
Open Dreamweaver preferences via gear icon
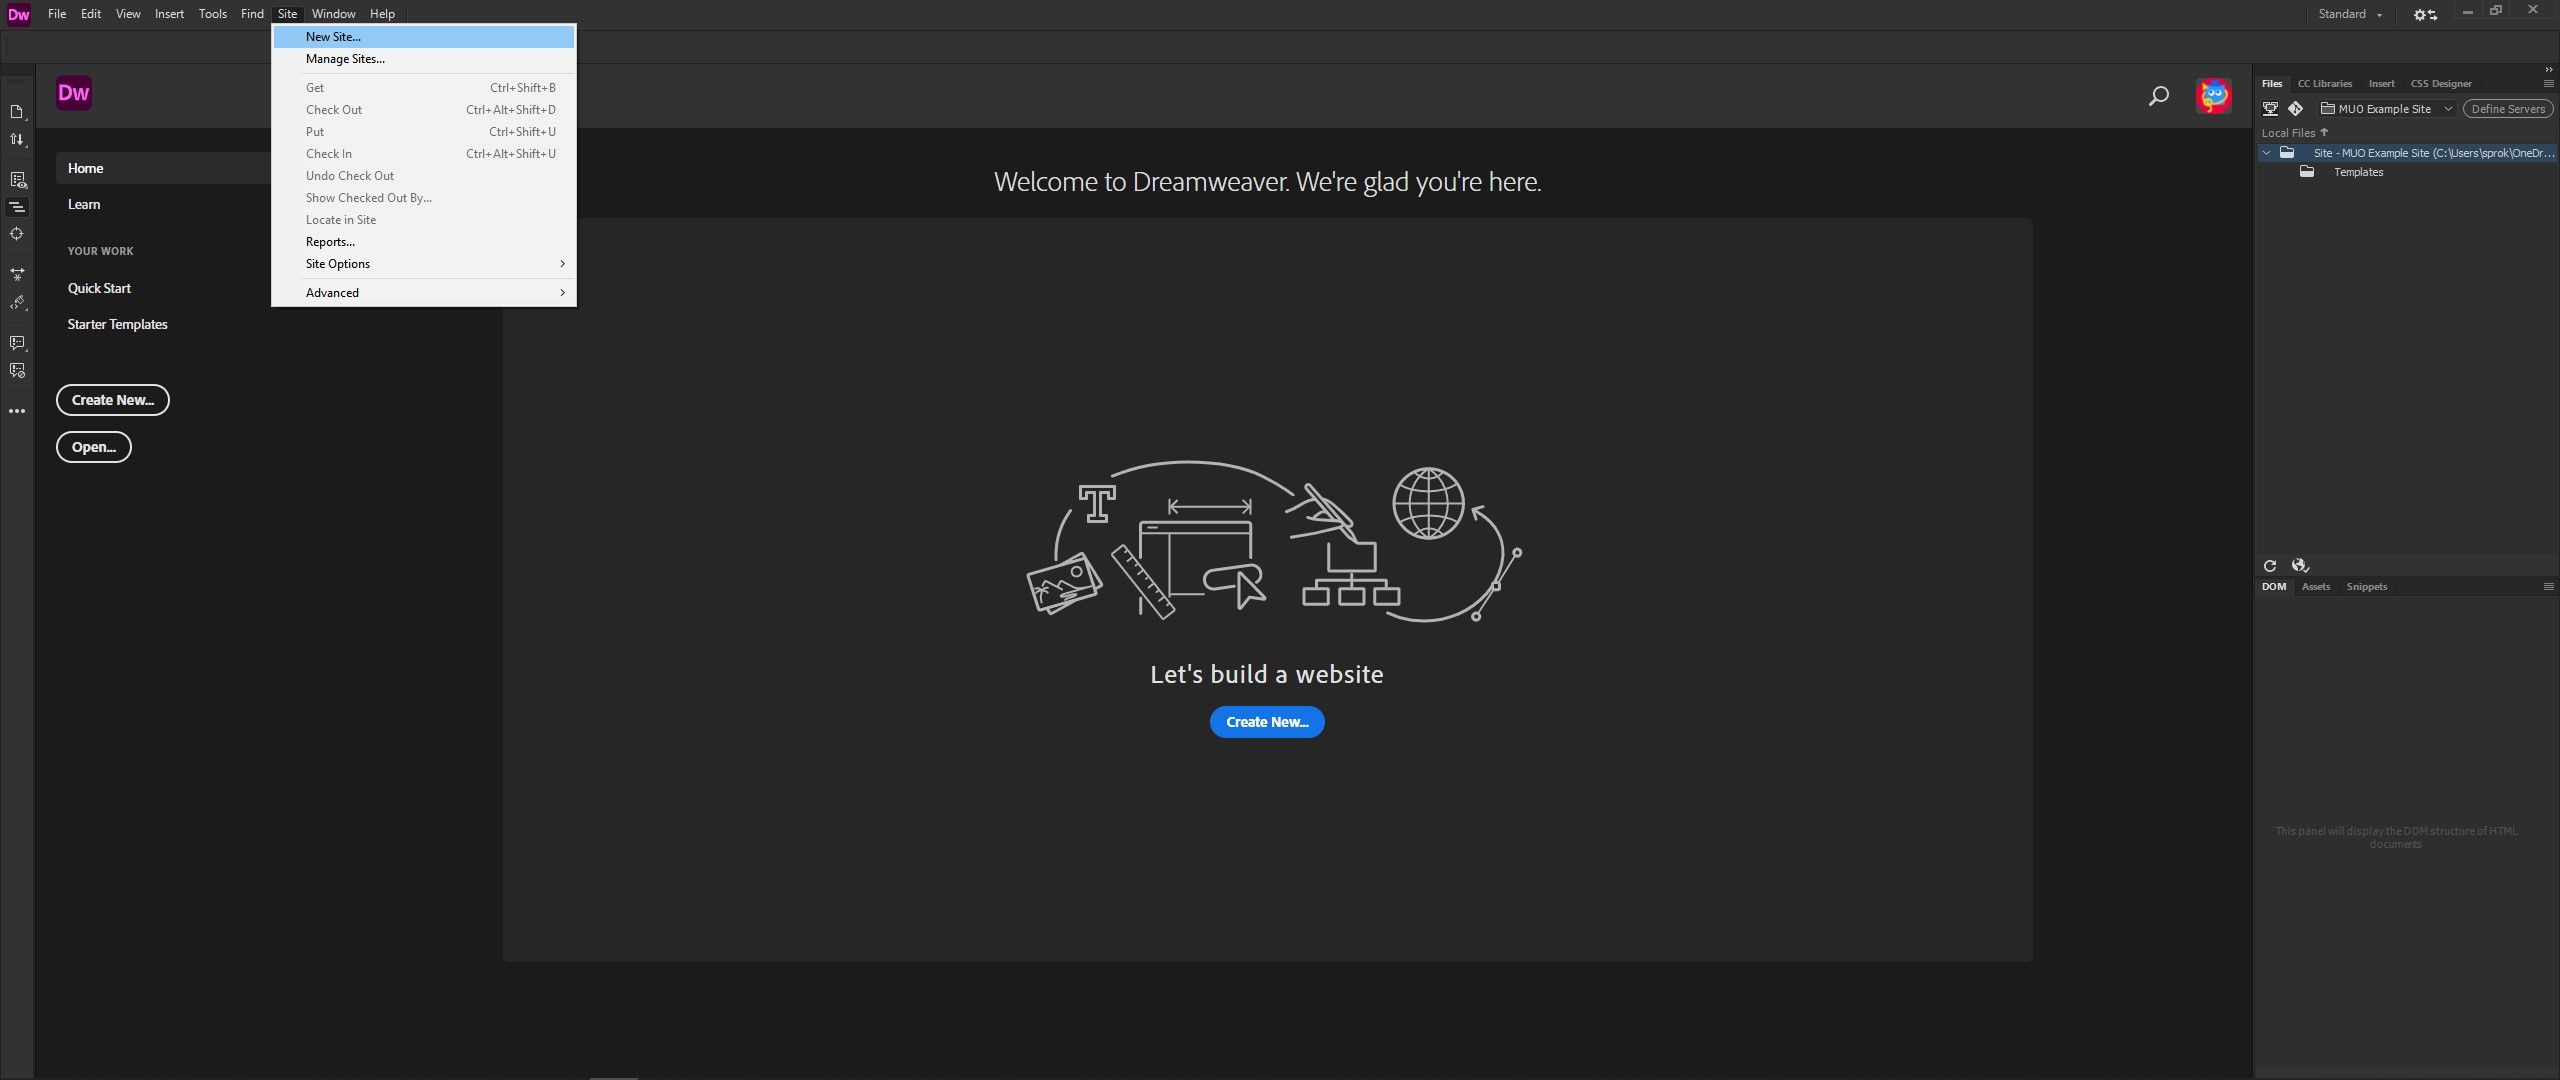tap(2424, 14)
